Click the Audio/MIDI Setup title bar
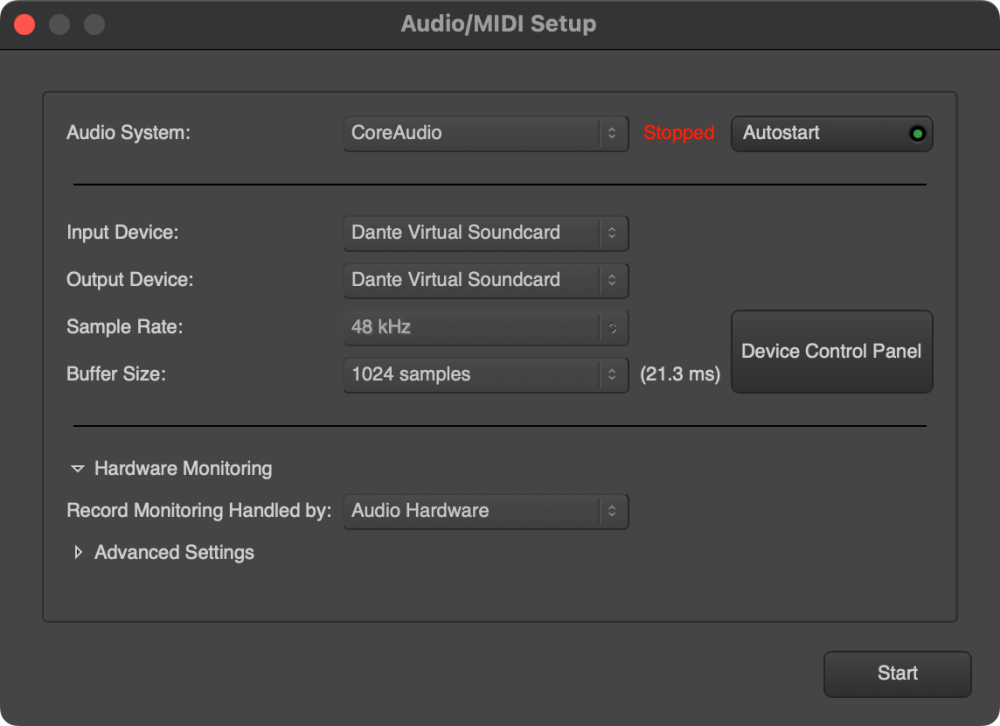This screenshot has height=726, width=1000. [498, 24]
